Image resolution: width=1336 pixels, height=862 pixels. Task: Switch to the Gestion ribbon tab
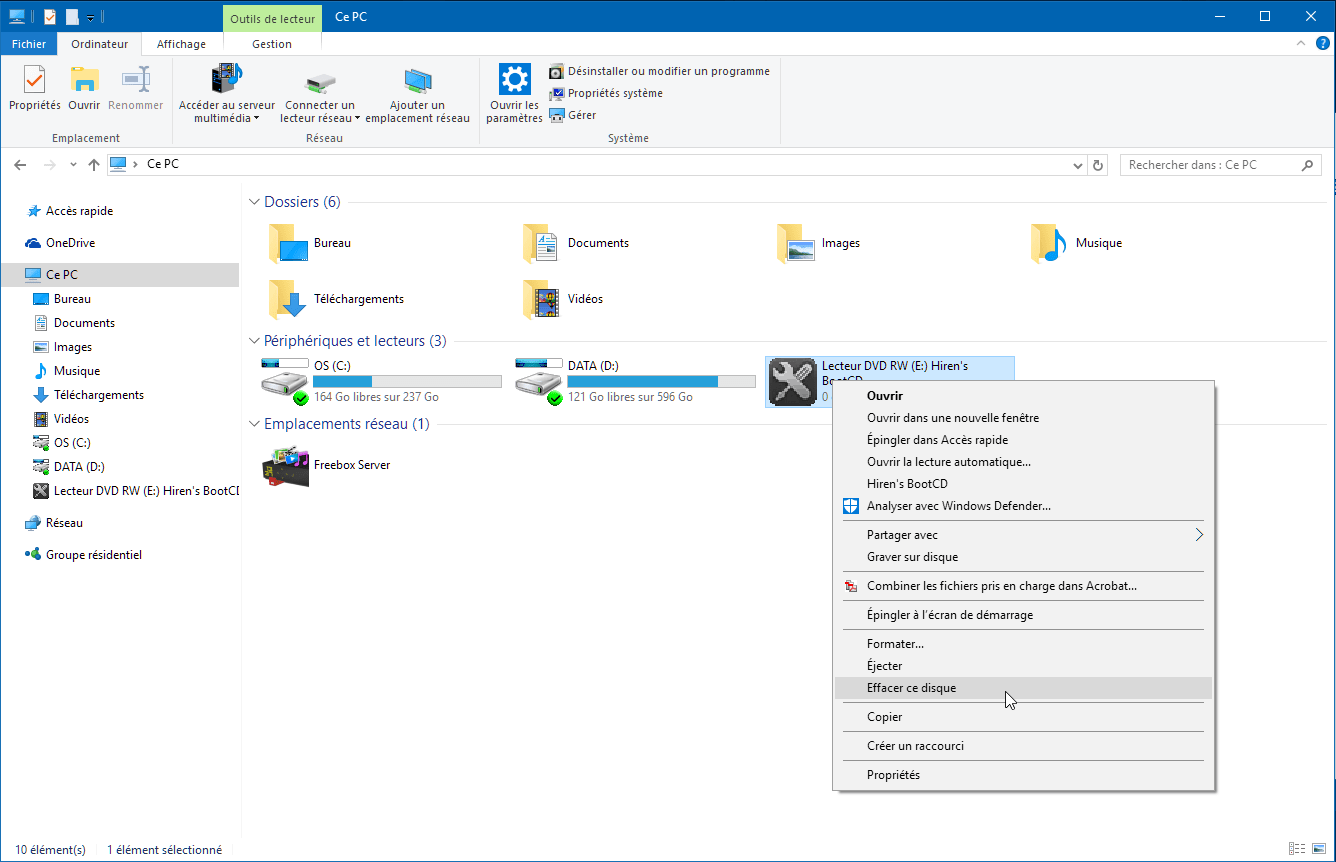point(272,44)
